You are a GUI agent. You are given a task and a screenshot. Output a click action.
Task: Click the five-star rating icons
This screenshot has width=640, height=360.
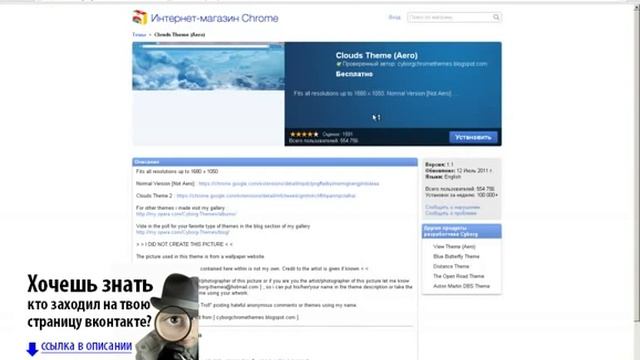304,134
